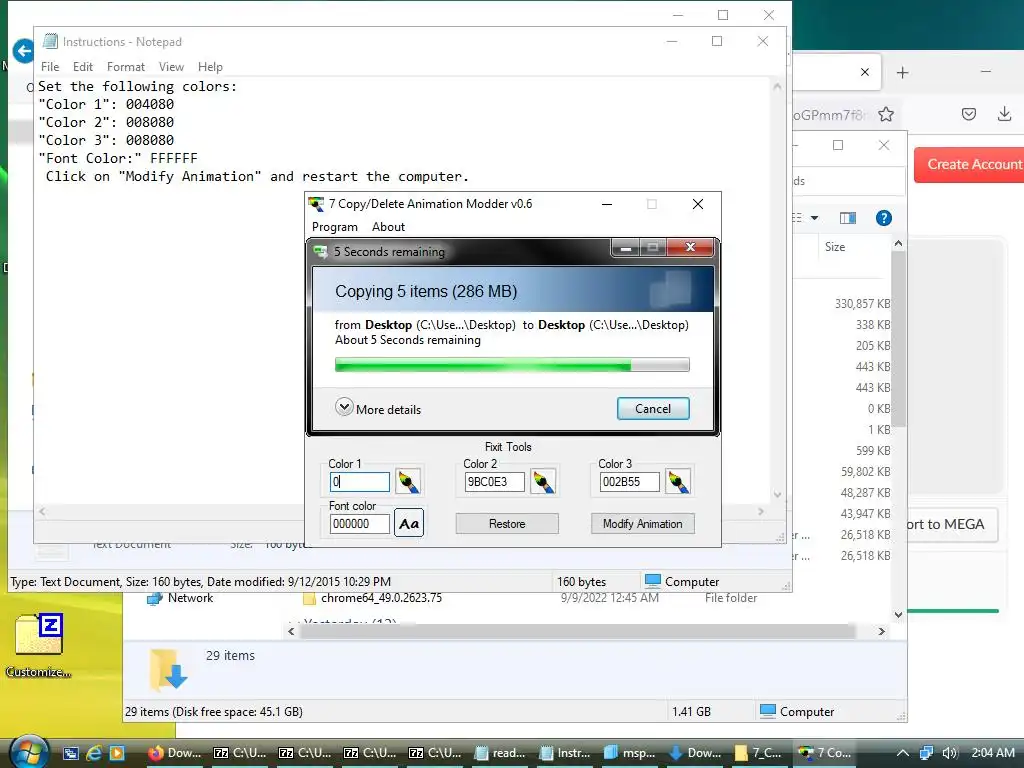Click the 330,857 KB size entry
The width and height of the screenshot is (1024, 768).
(862, 304)
